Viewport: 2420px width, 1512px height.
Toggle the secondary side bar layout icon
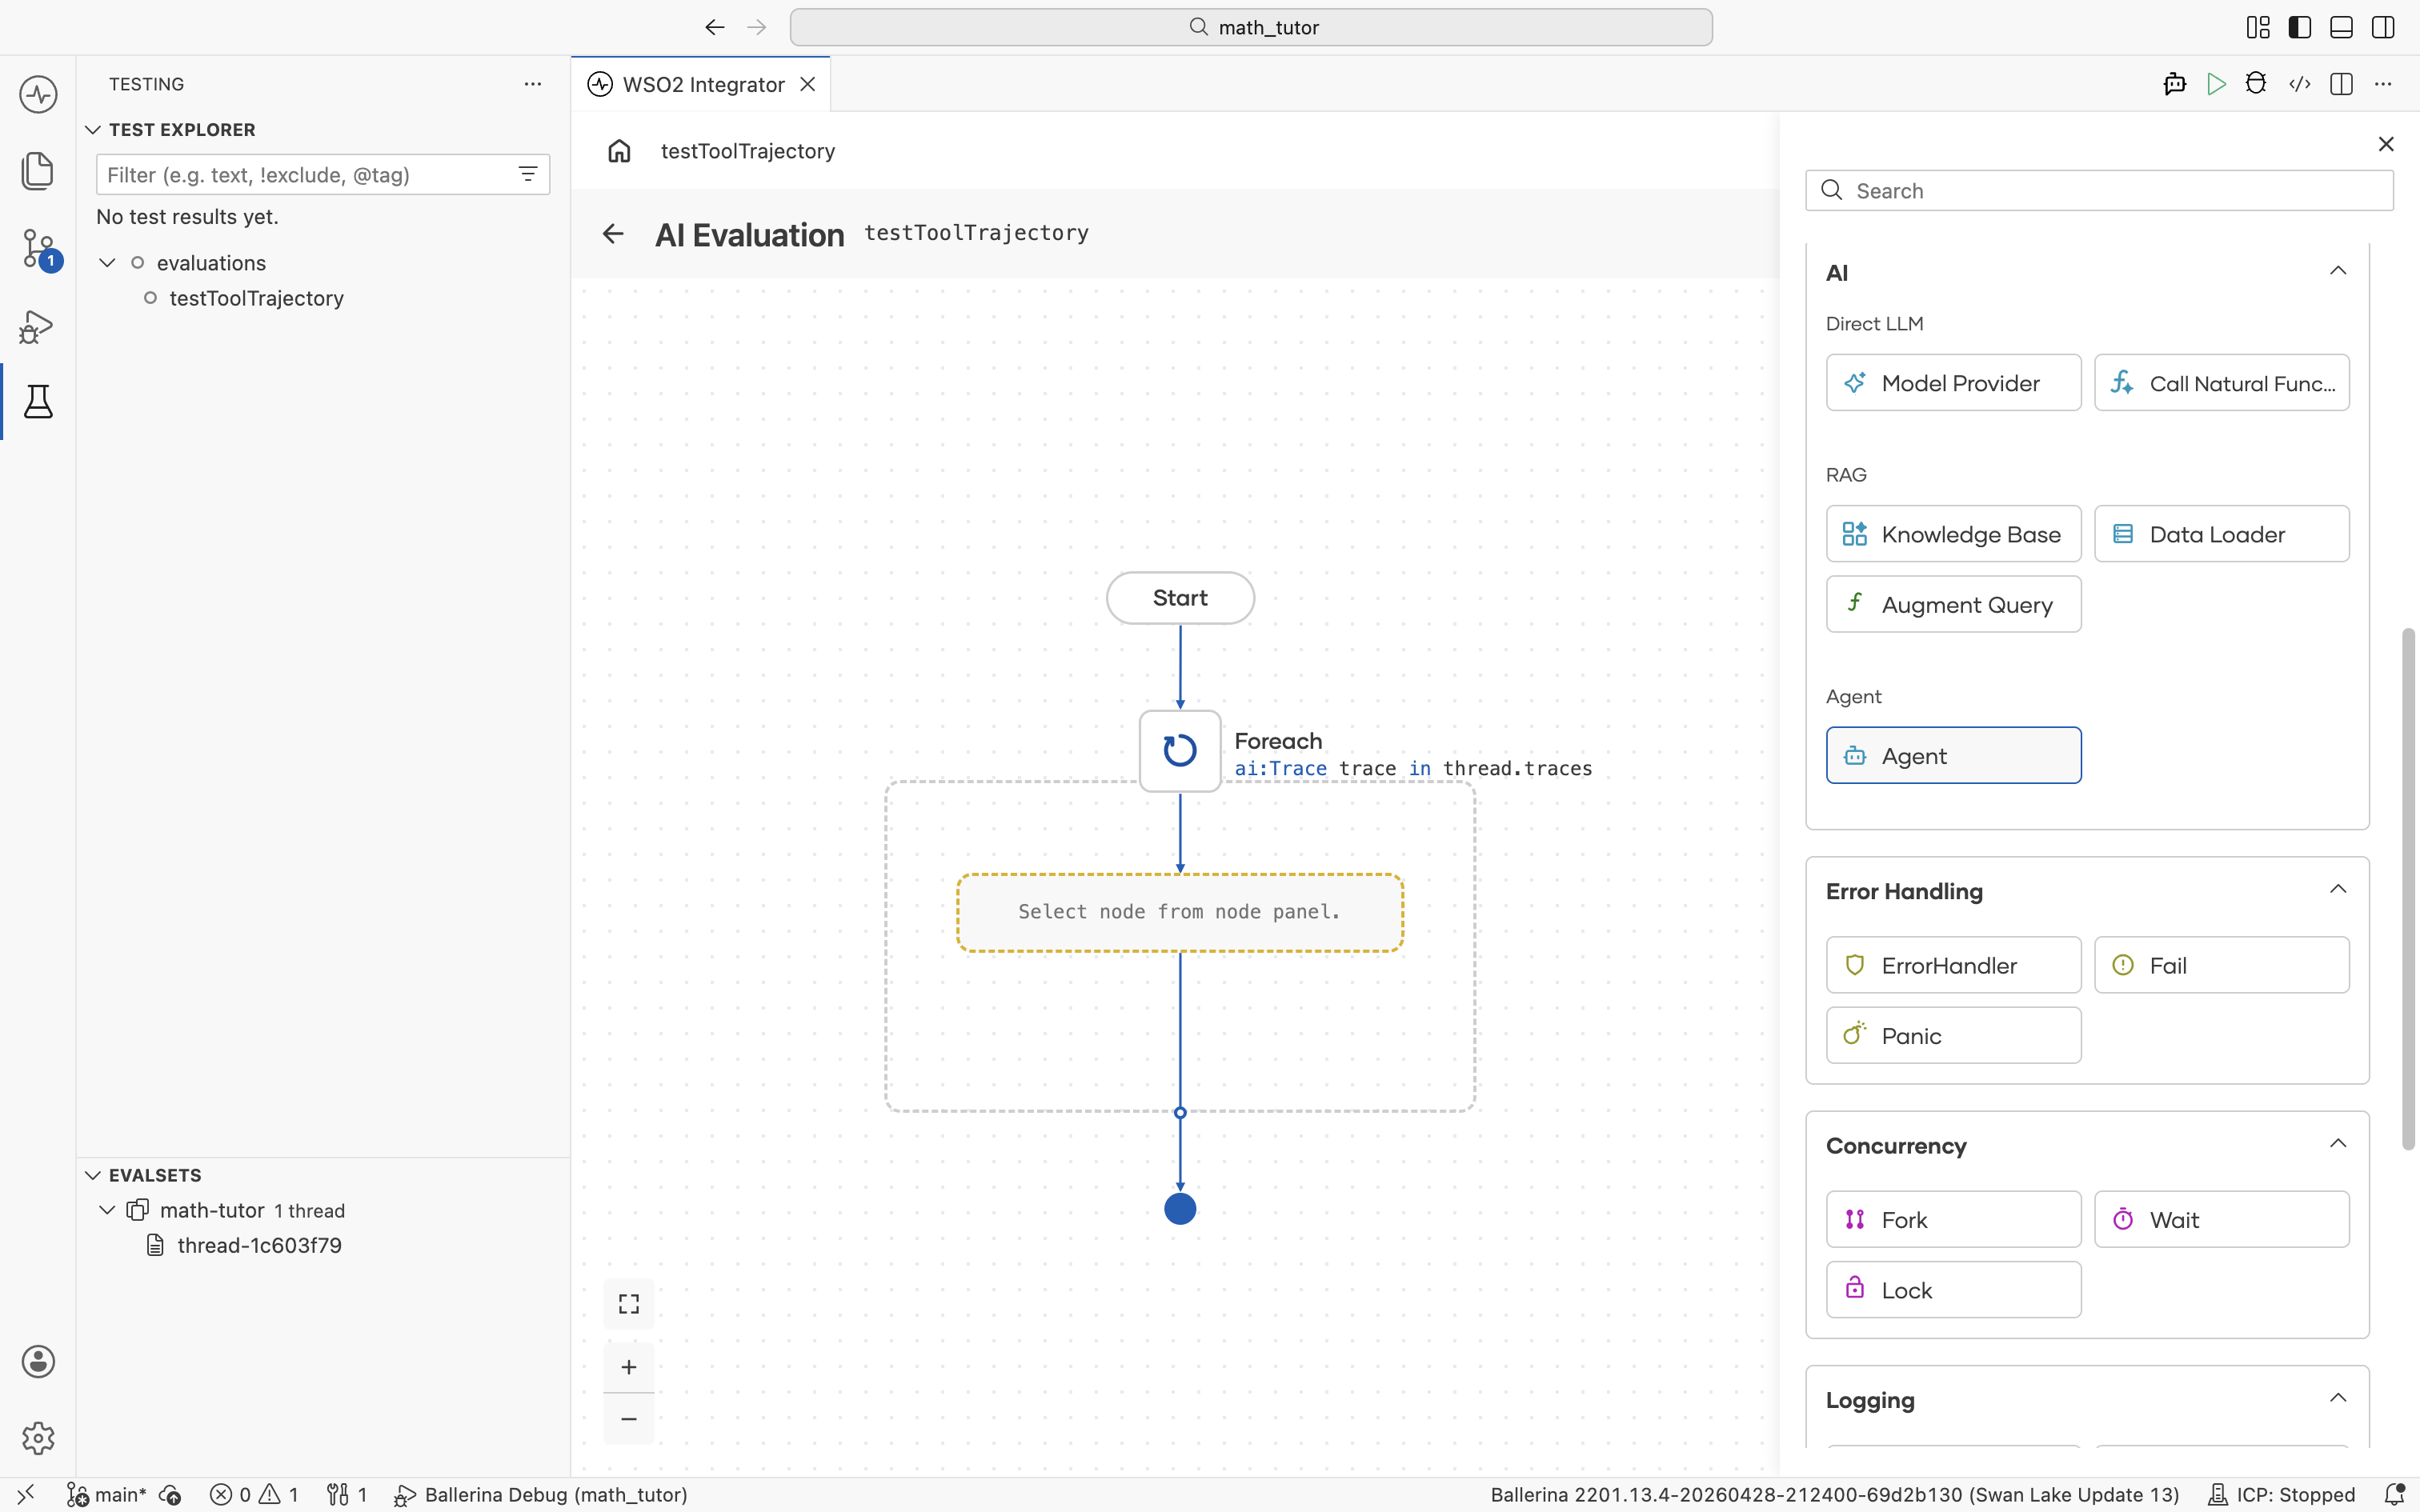2383,27
